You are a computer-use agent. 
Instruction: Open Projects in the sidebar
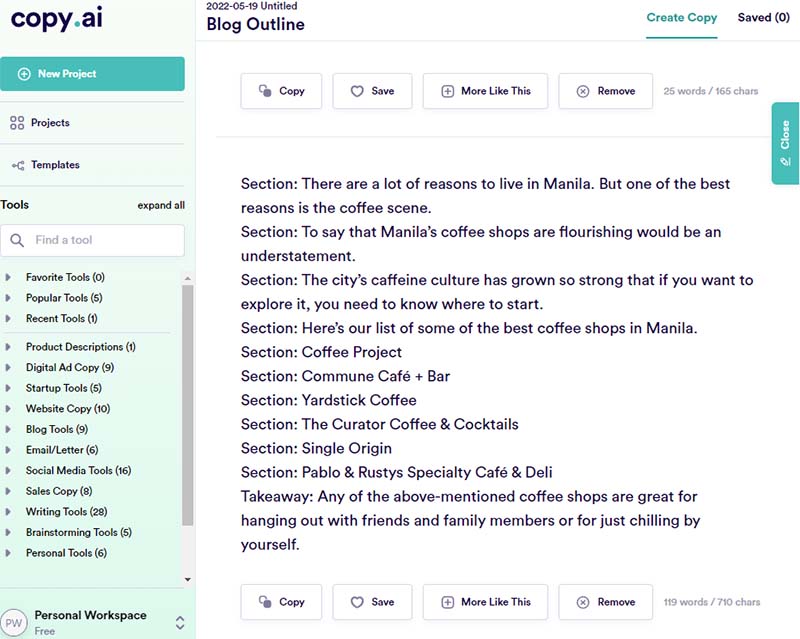click(50, 122)
